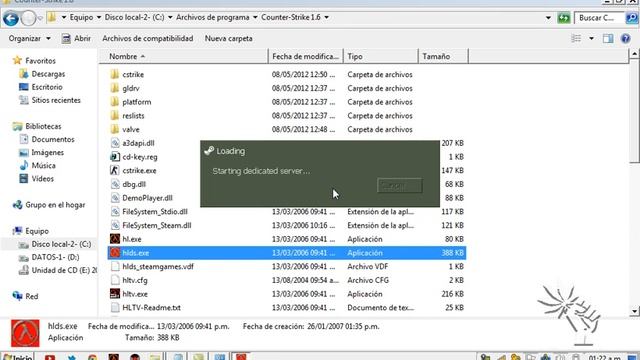Select Equipo in the navigation pane
This screenshot has height=360, width=640.
[37, 231]
